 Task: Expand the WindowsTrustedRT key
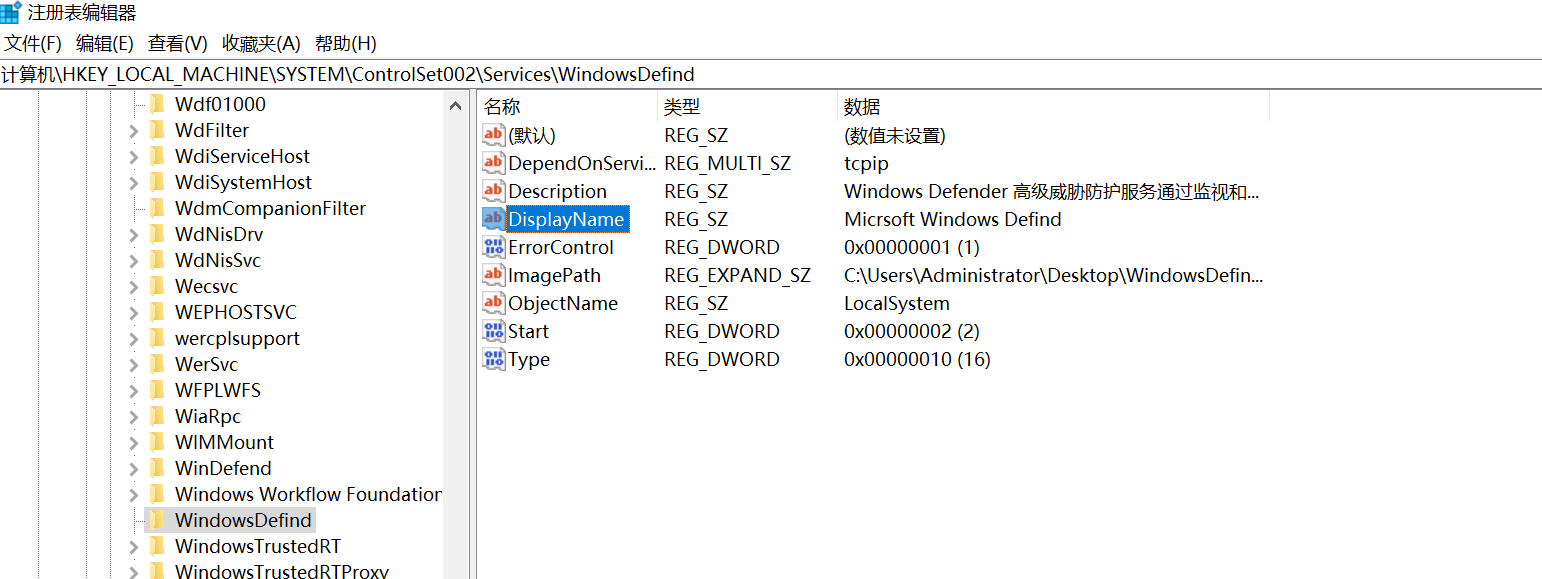(133, 547)
